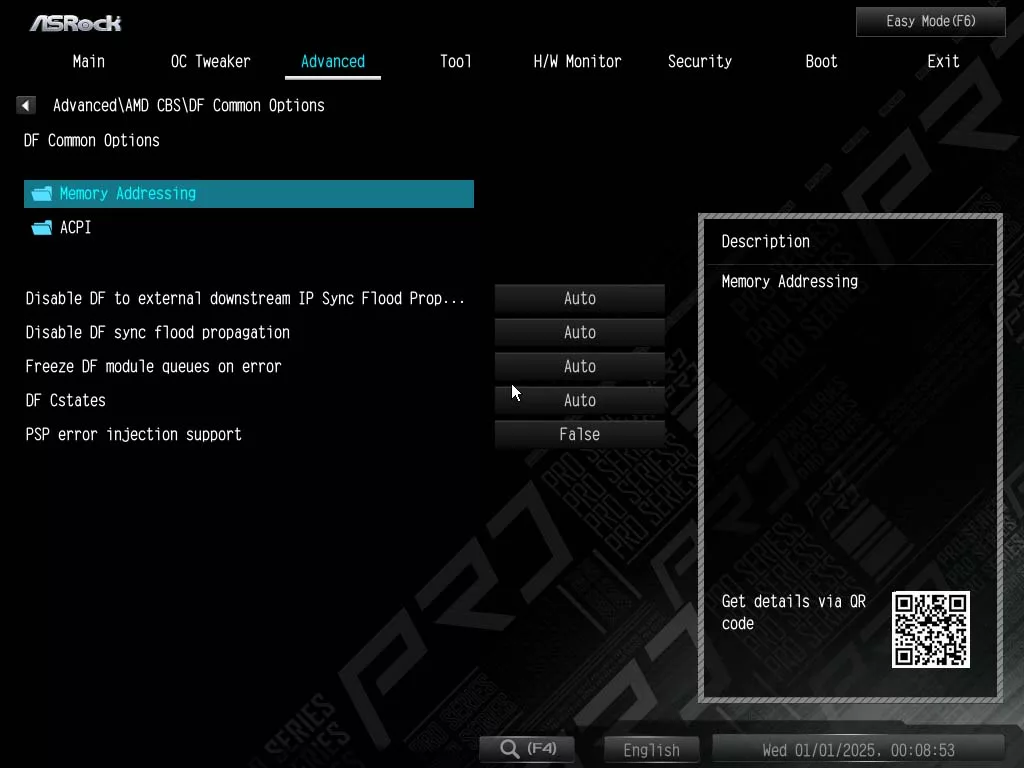Click the ASRock logo
The height and width of the screenshot is (768, 1024).
(x=75, y=23)
